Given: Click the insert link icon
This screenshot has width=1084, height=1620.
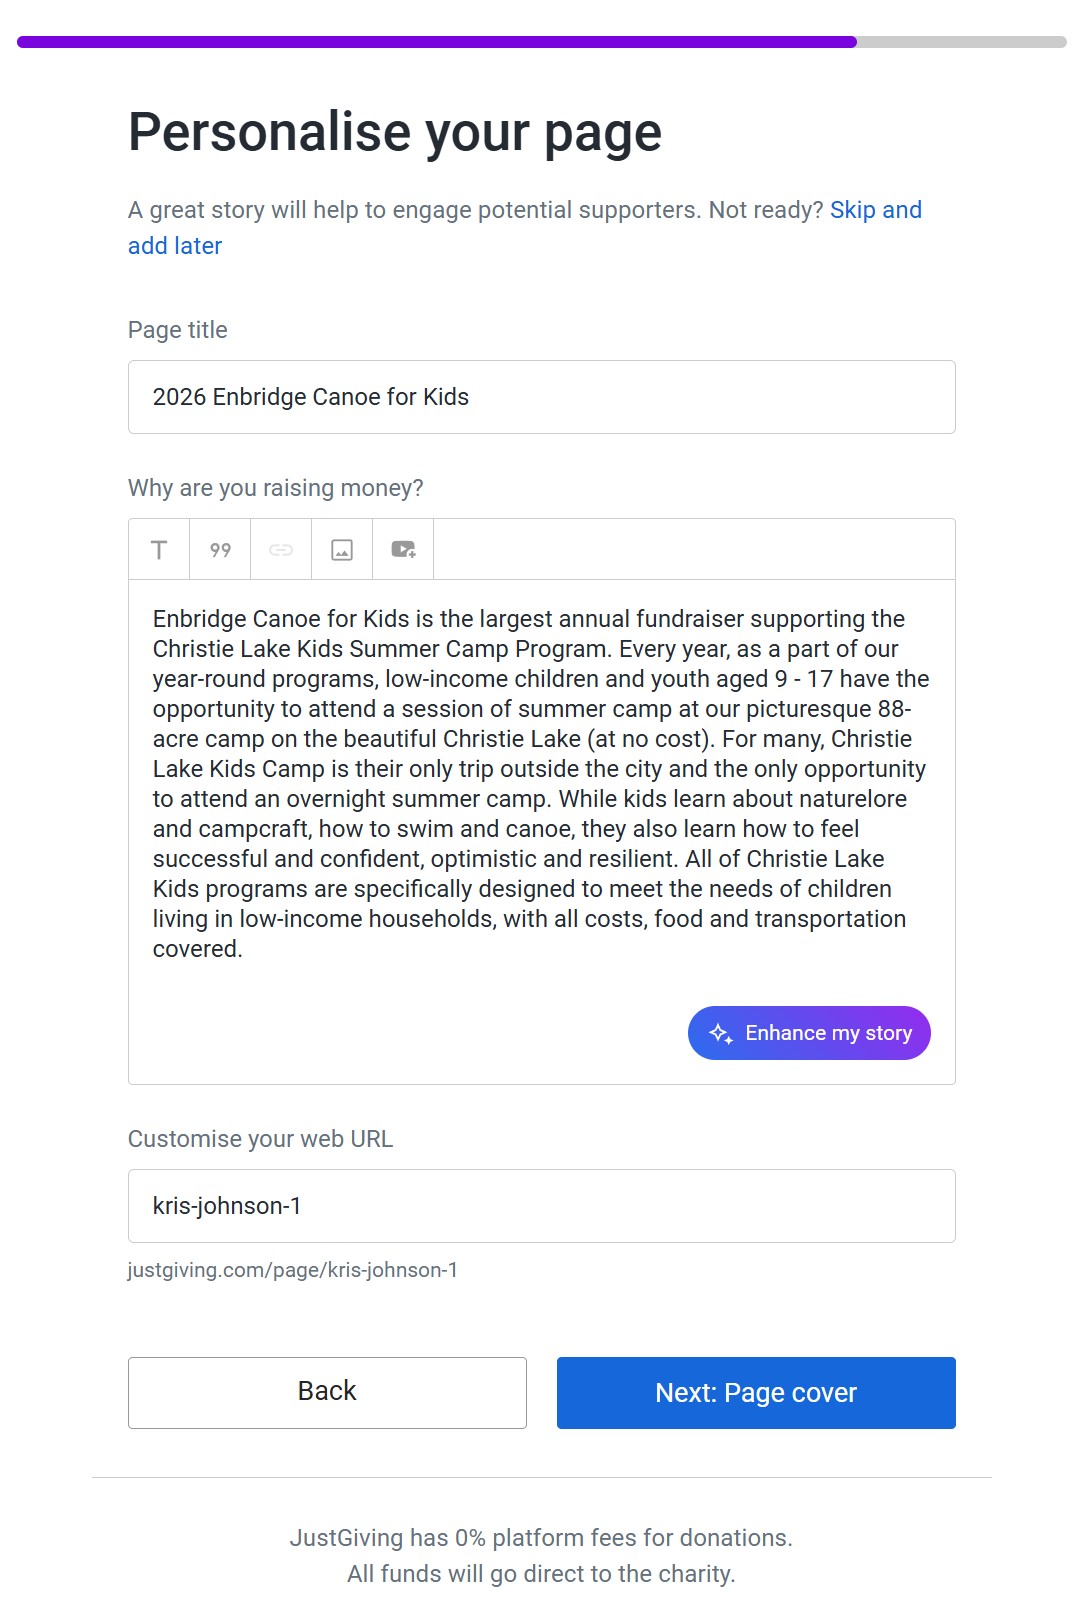Looking at the screenshot, I should tap(281, 550).
